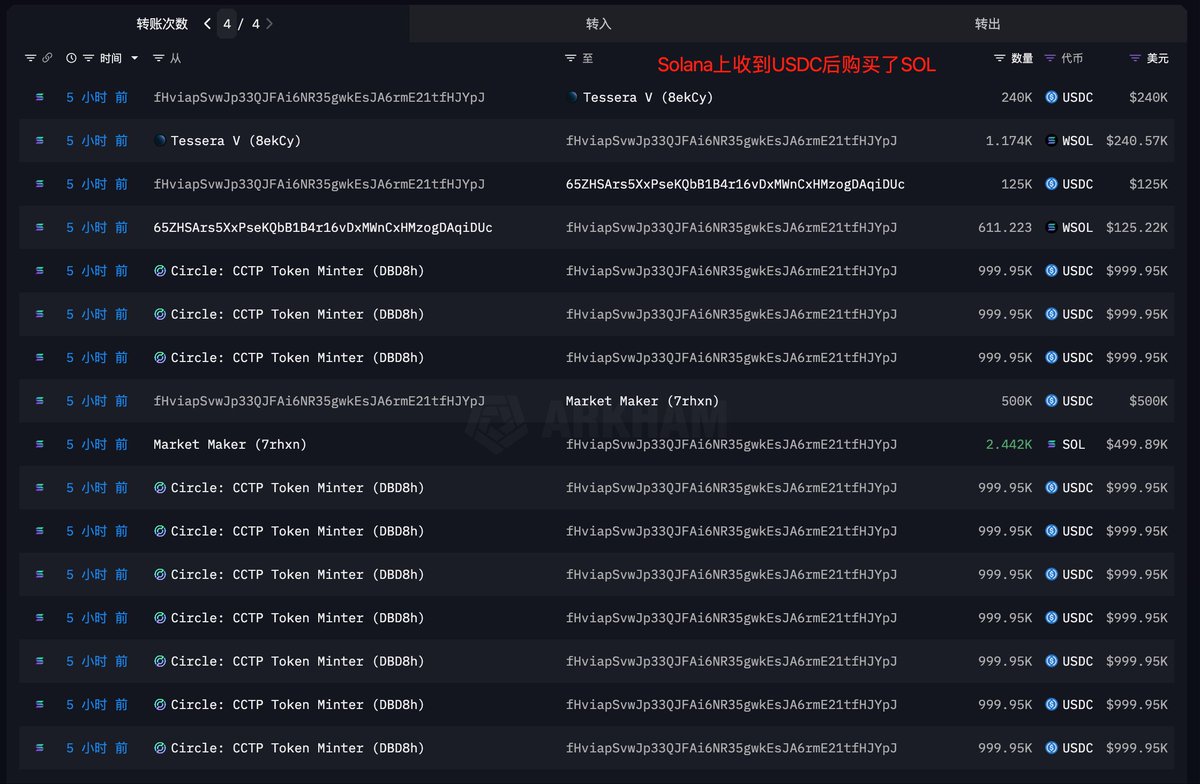The height and width of the screenshot is (784, 1200).
Task: Open Market Maker (7rhxn) sender in SOL row
Action: (230, 444)
